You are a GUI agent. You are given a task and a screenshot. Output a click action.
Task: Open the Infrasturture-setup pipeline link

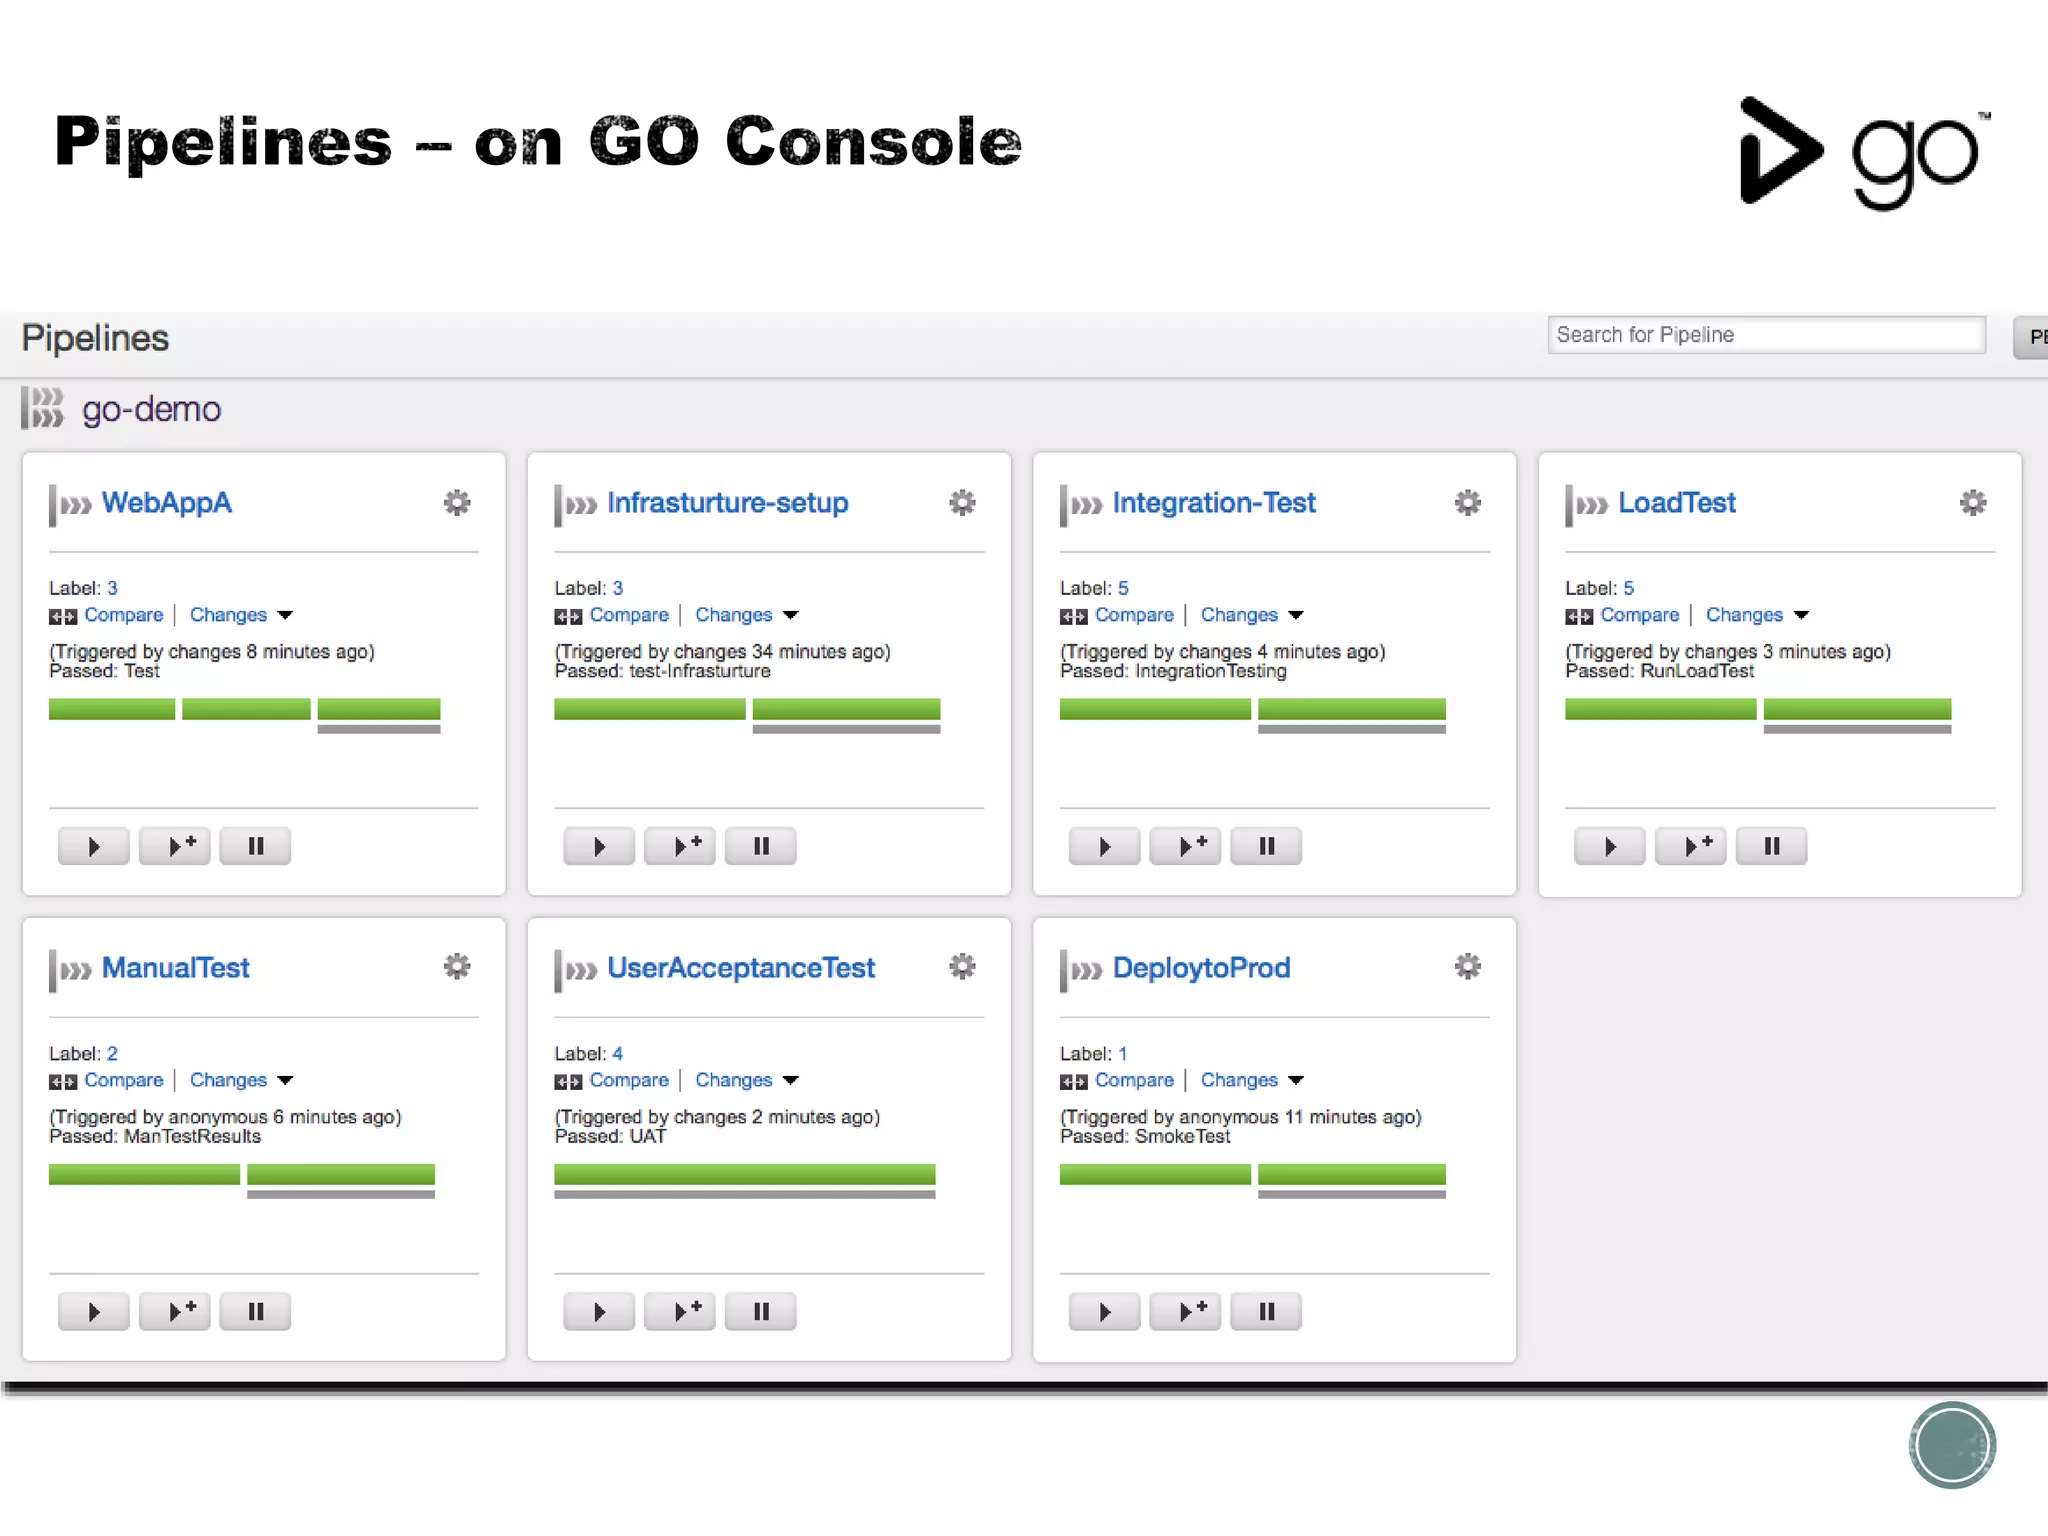pyautogui.click(x=727, y=502)
